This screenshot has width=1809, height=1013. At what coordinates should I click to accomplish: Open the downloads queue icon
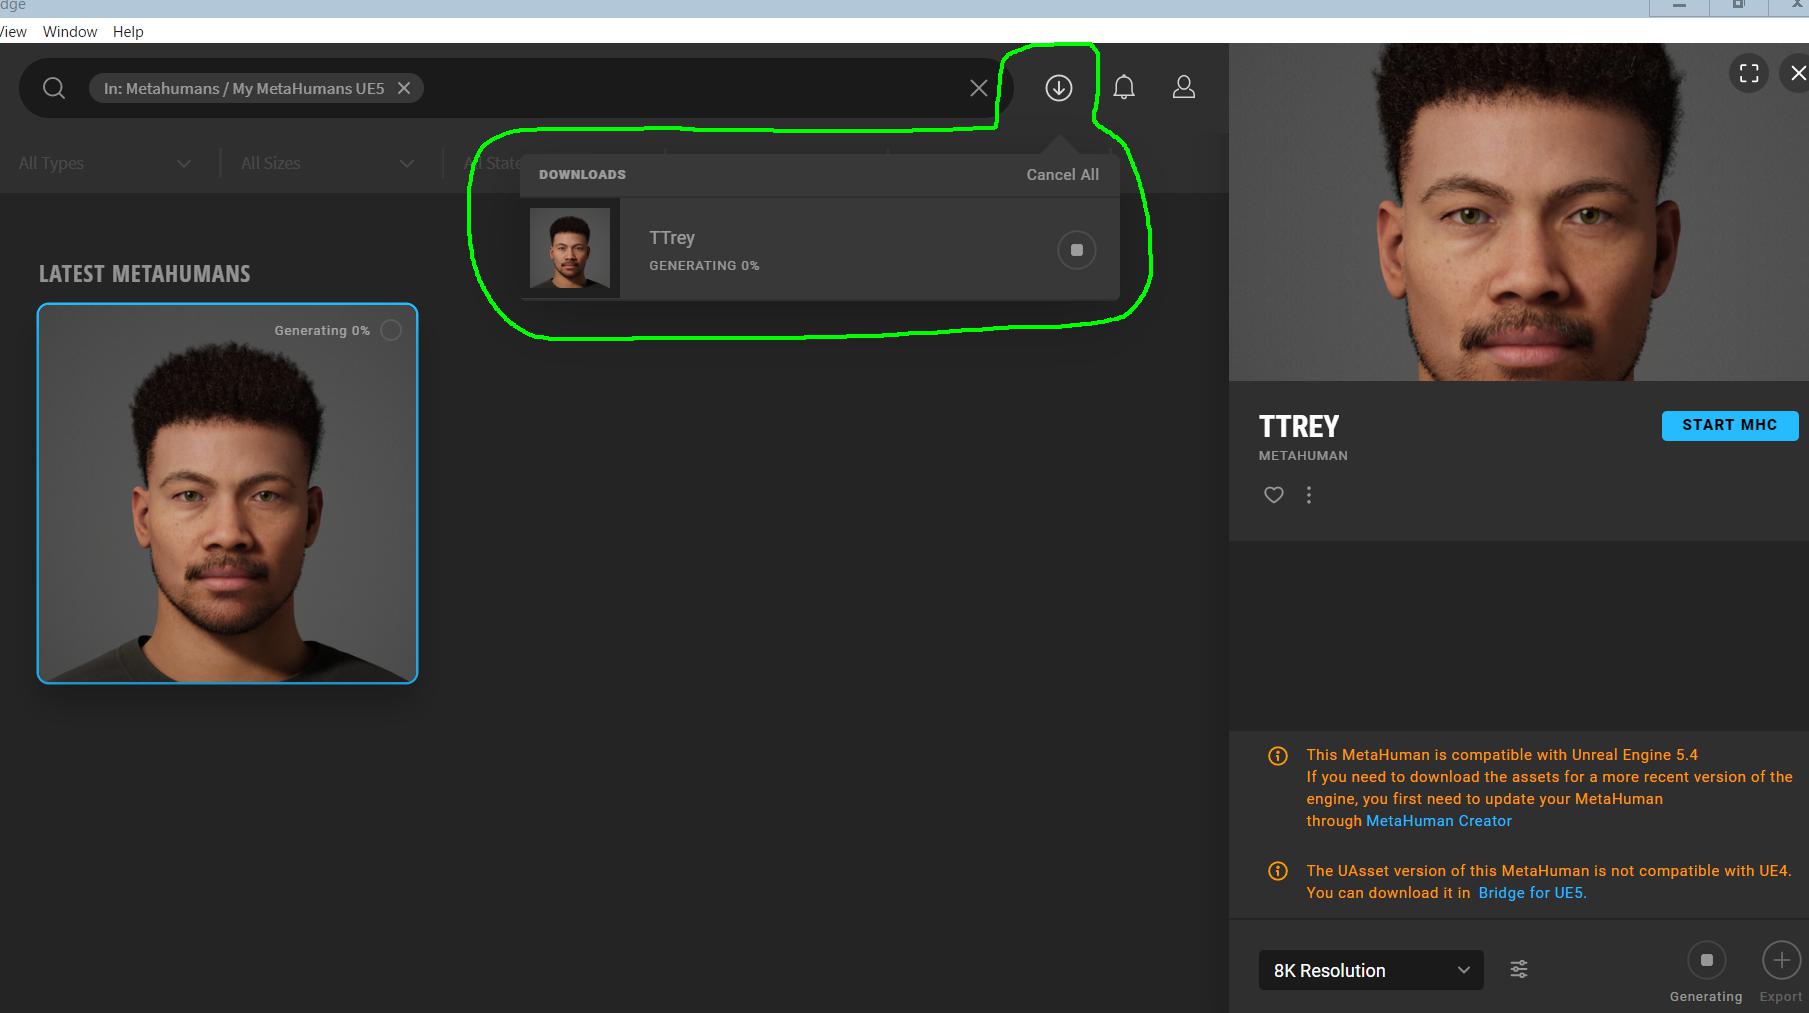(1059, 88)
